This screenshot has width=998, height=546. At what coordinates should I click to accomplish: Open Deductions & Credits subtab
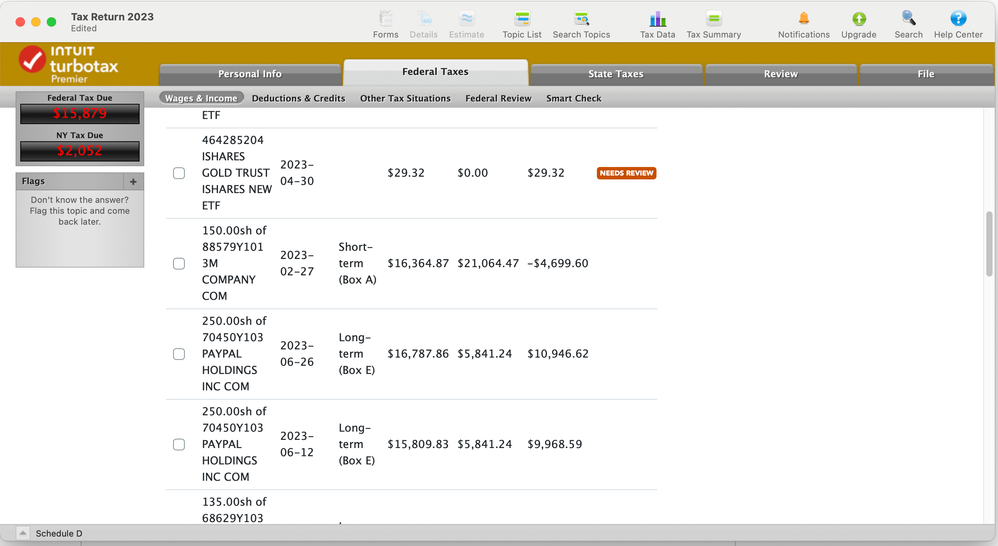pyautogui.click(x=299, y=98)
